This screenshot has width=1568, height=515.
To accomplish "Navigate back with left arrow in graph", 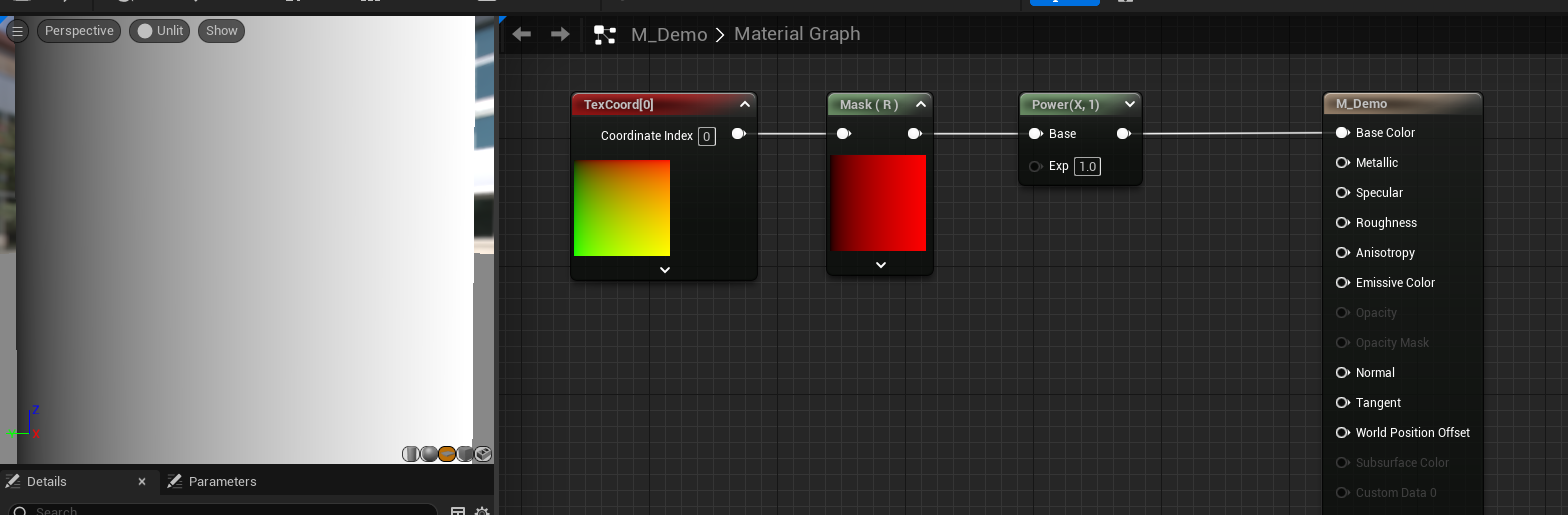I will pos(521,34).
